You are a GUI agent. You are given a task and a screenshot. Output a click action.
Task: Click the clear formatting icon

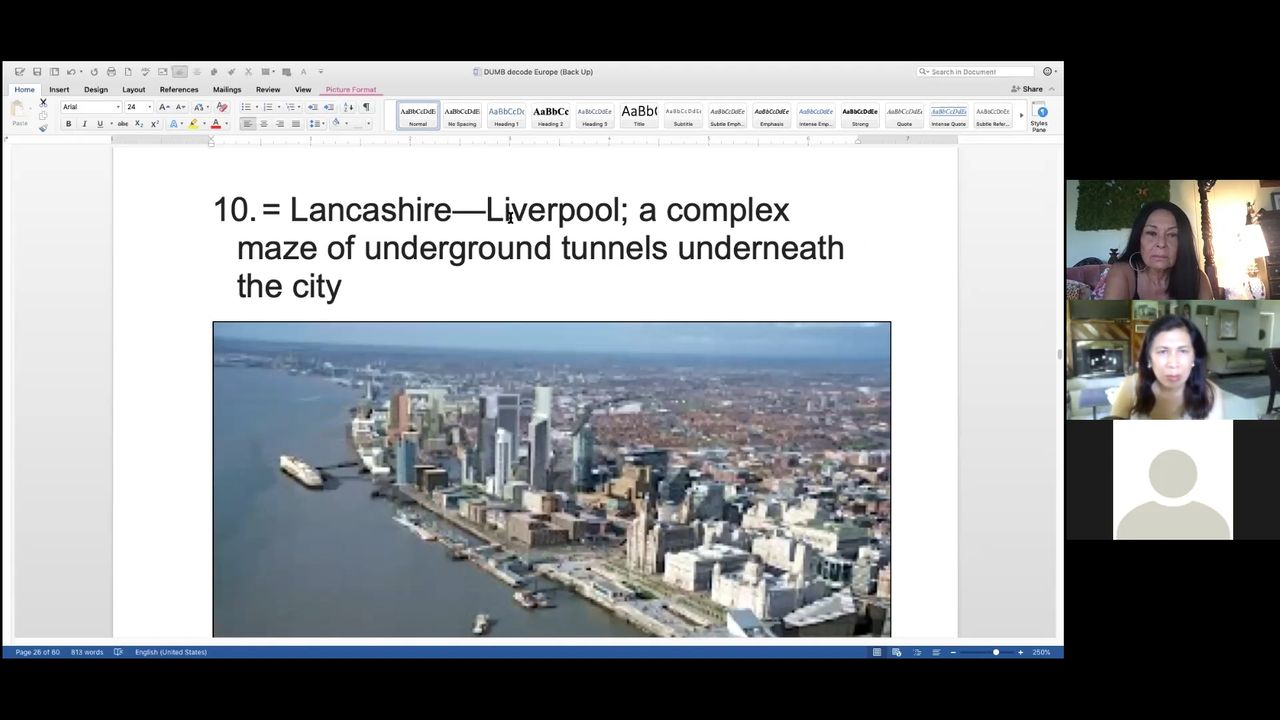coord(222,107)
